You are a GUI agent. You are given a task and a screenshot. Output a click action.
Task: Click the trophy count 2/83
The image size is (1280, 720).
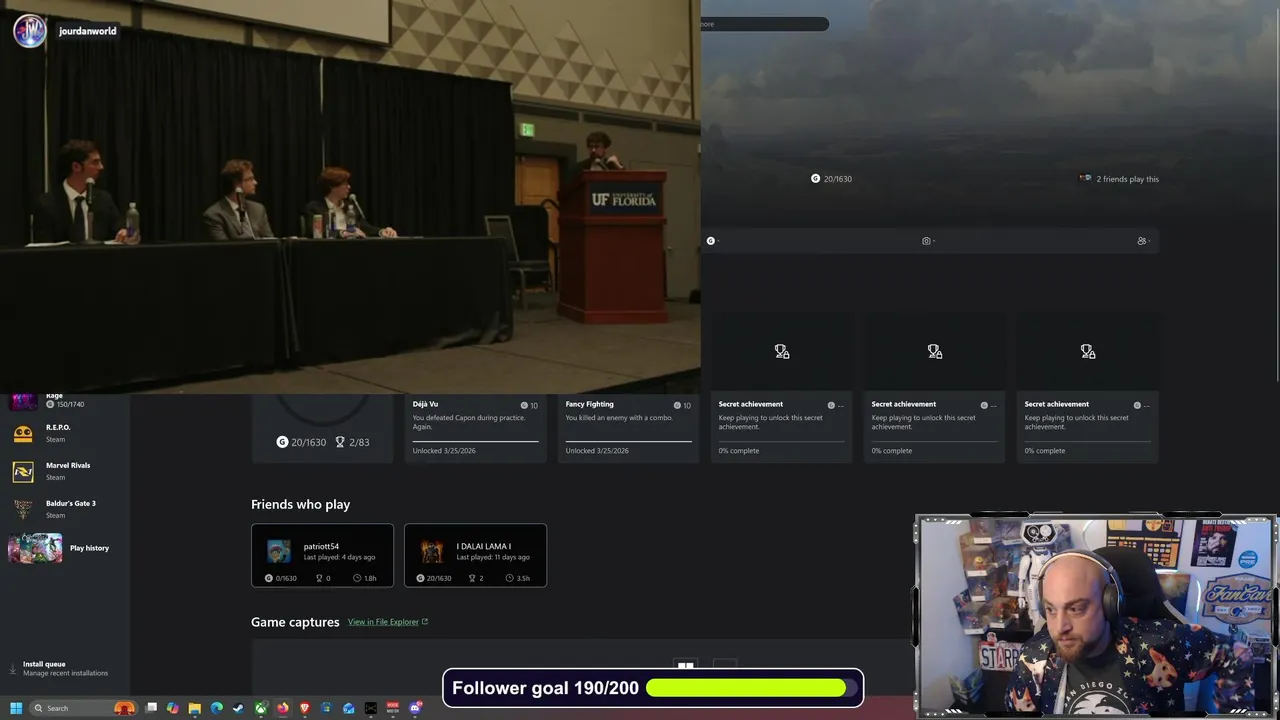[x=352, y=442]
